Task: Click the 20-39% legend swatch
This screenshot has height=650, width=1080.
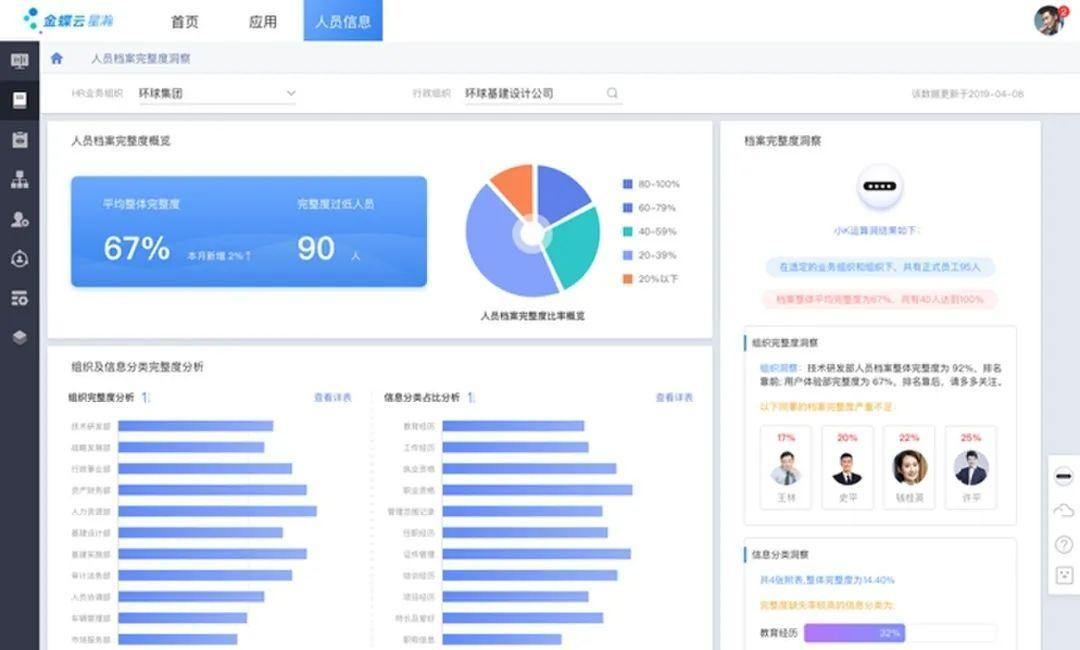Action: [627, 255]
